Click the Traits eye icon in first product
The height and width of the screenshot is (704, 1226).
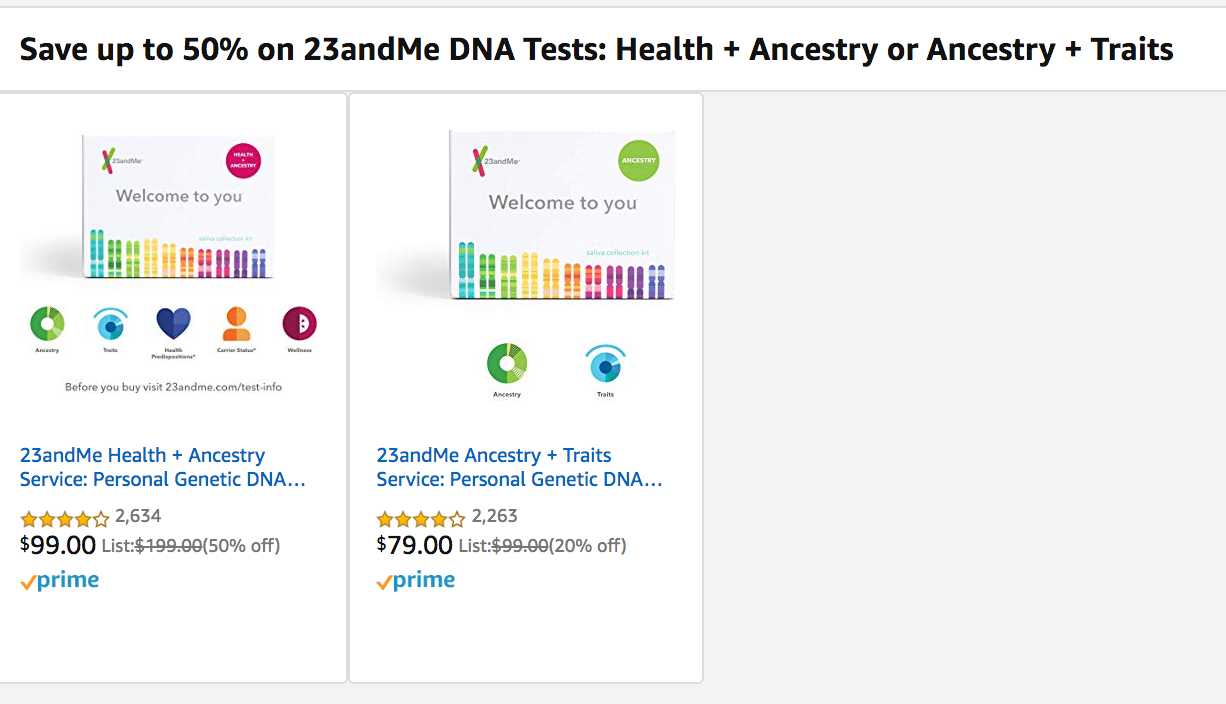(110, 324)
